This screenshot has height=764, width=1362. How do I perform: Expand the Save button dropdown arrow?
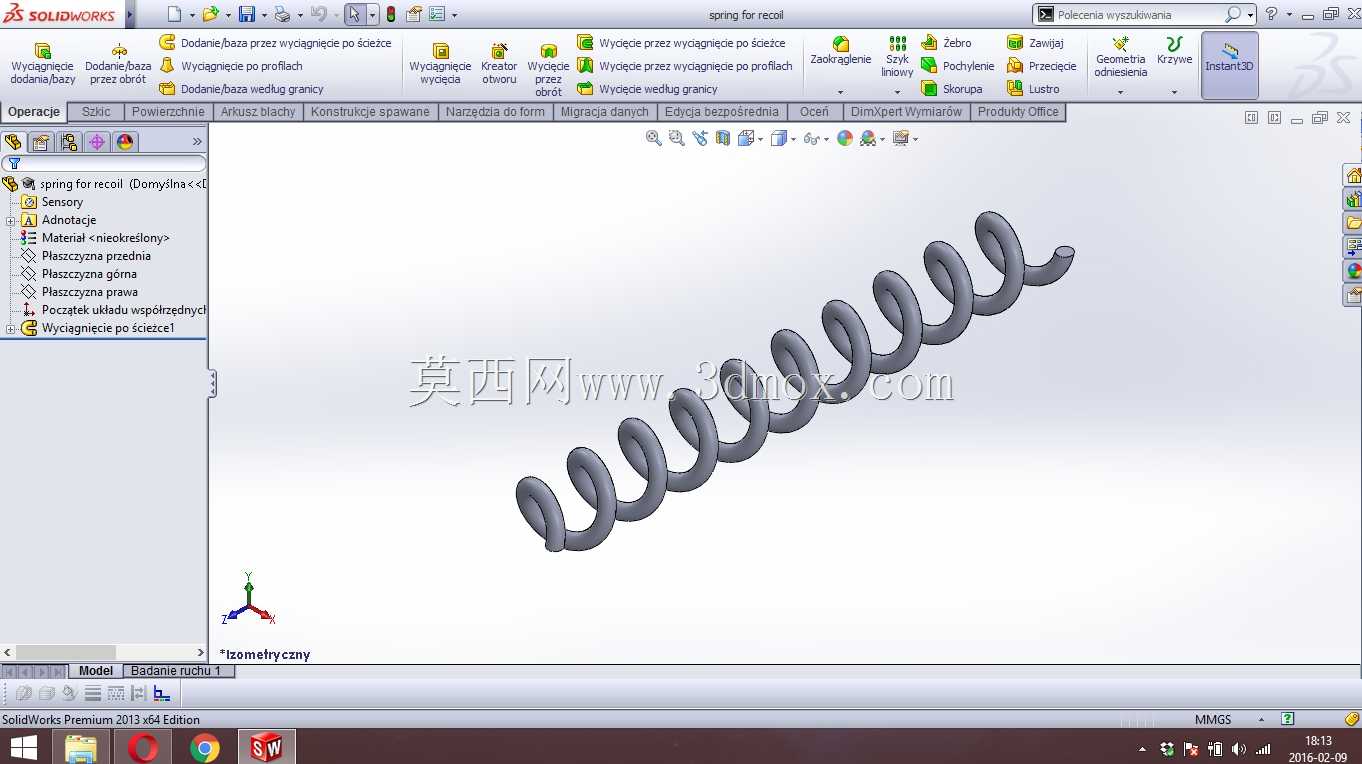click(x=264, y=15)
